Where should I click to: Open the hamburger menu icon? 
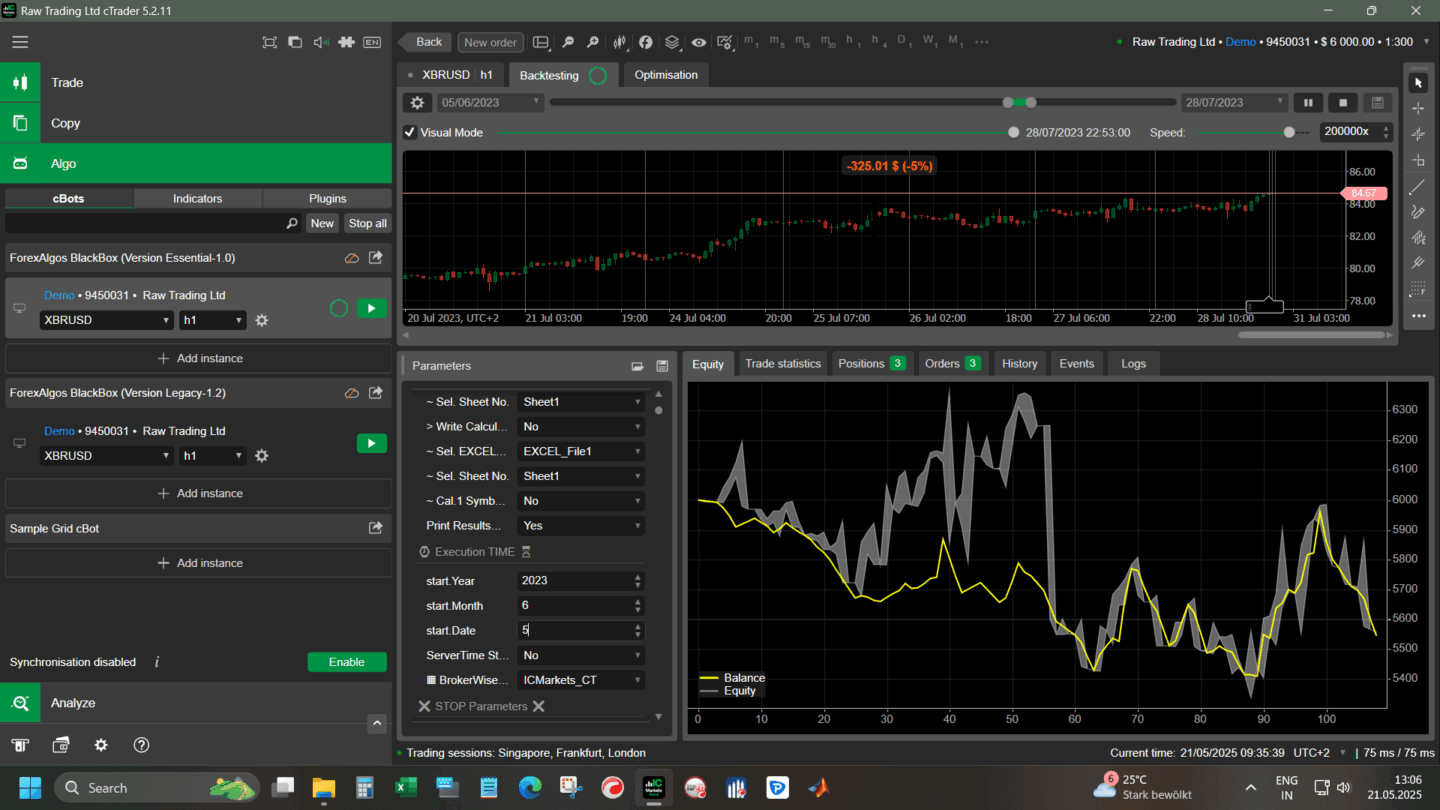(20, 42)
